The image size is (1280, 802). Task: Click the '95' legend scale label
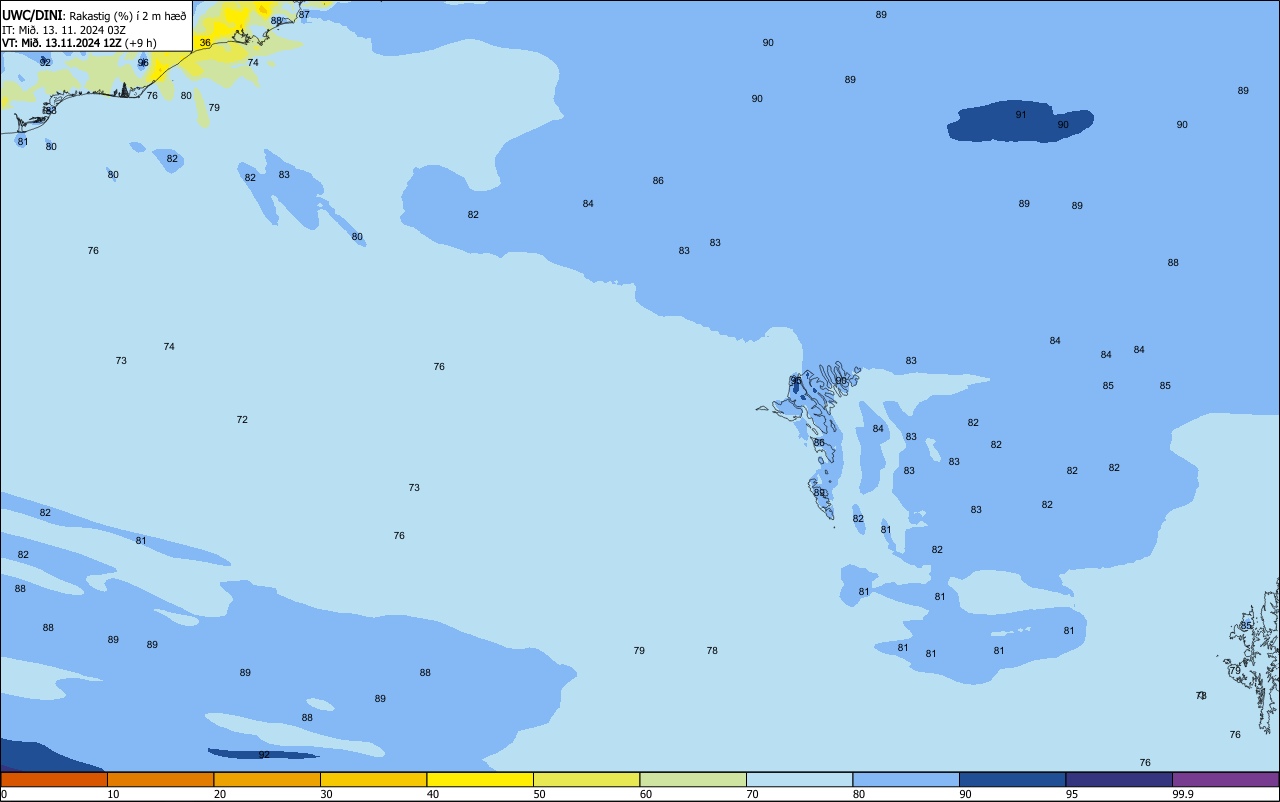[1072, 794]
